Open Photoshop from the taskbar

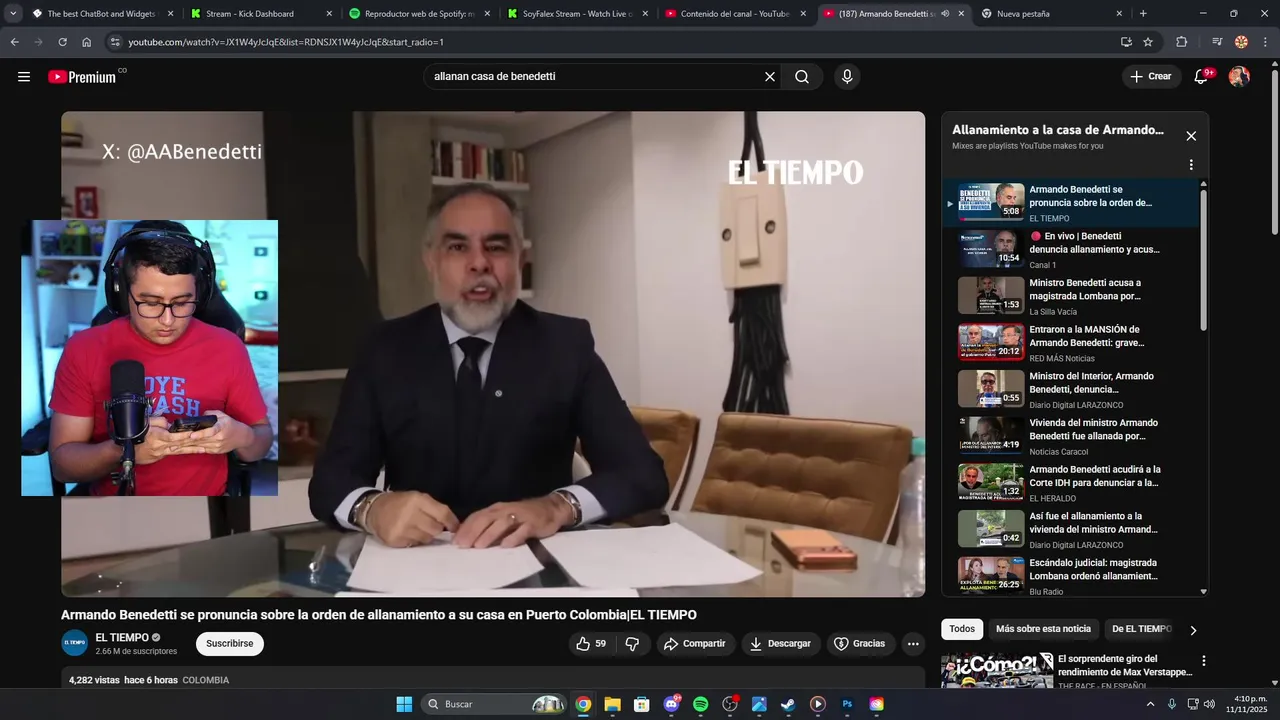tap(847, 704)
